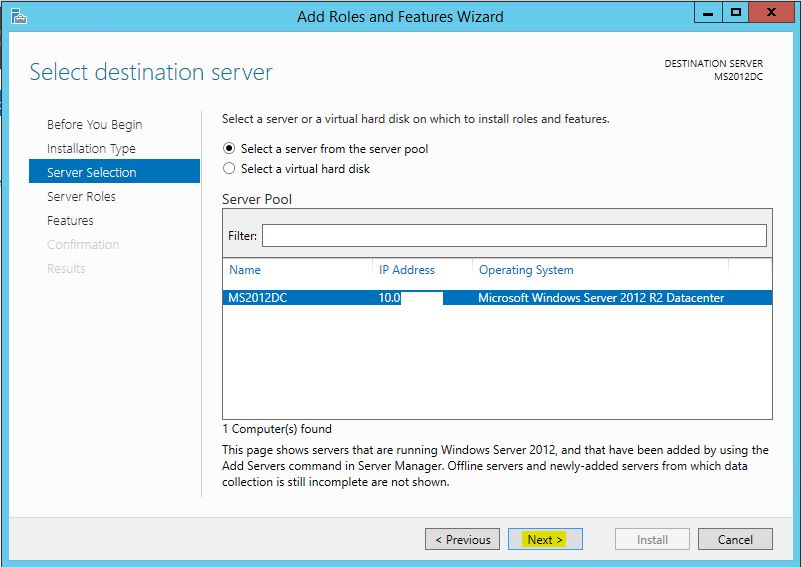The width and height of the screenshot is (801, 567).
Task: Click the MS2012DC destination server label
Action: [x=738, y=77]
